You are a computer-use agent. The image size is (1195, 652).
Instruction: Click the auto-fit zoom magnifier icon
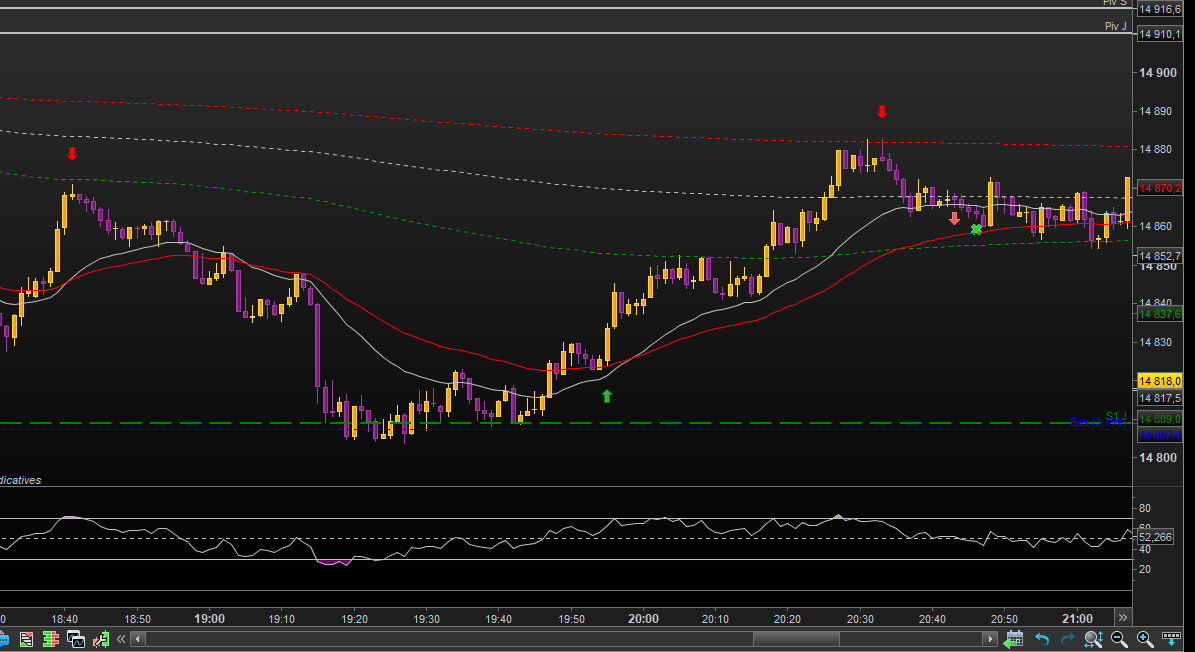point(1094,639)
